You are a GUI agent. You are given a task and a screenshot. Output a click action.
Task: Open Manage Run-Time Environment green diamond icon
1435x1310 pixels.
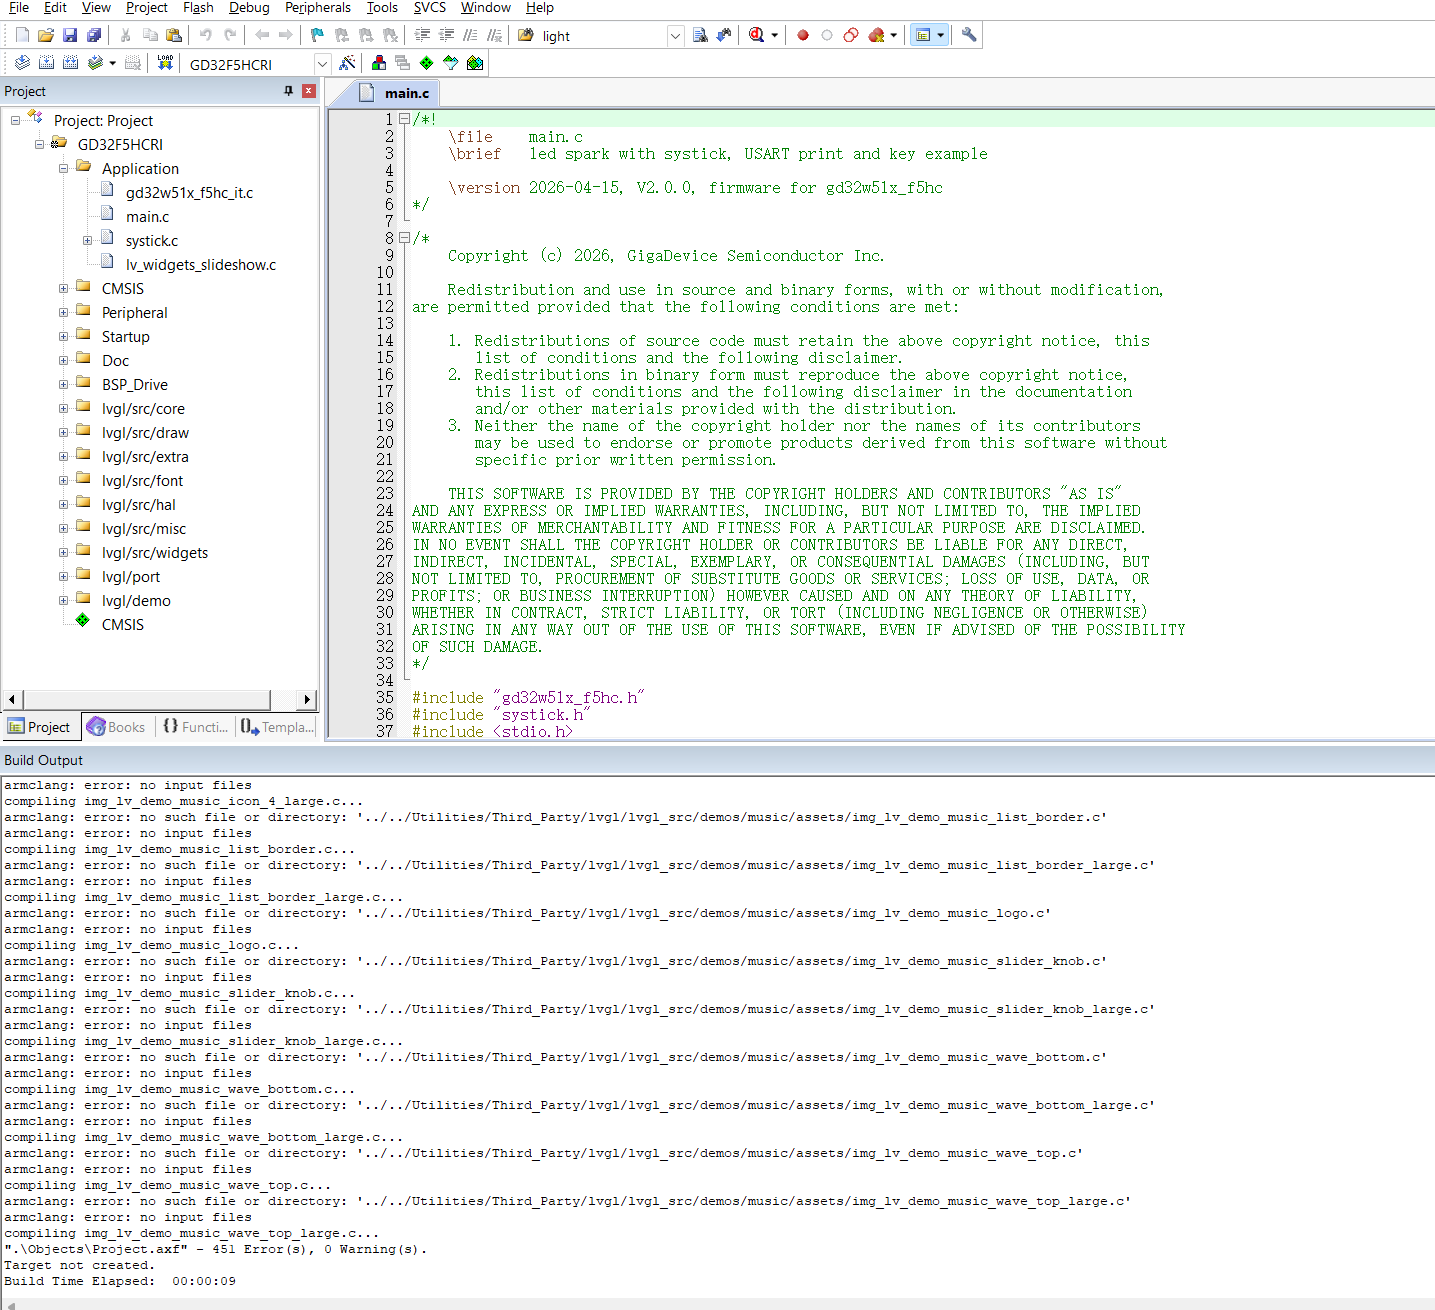(x=427, y=63)
